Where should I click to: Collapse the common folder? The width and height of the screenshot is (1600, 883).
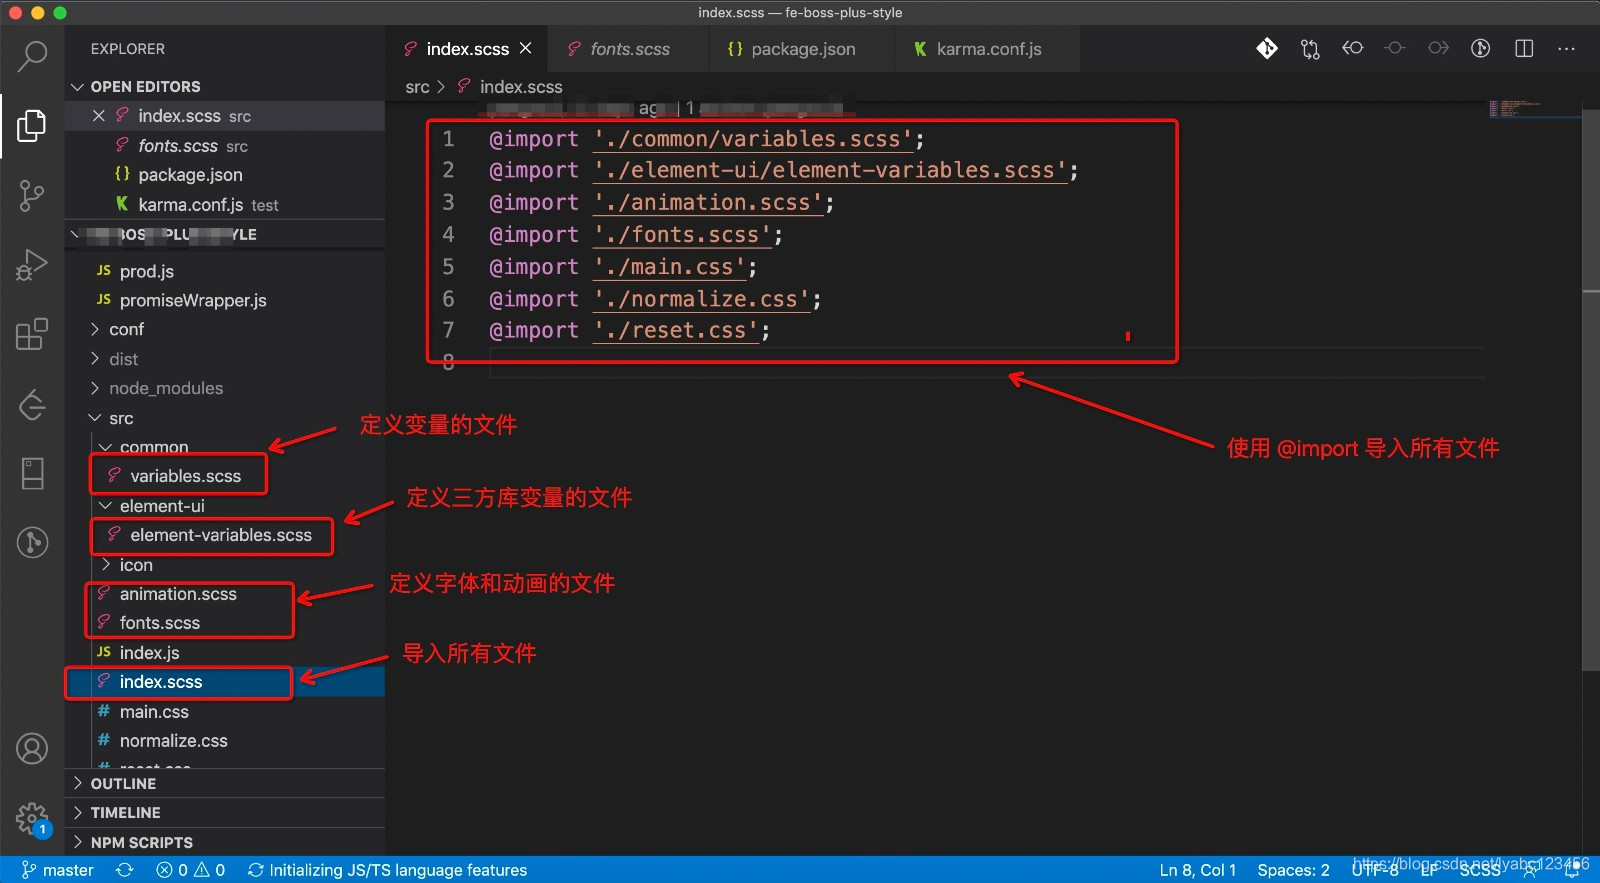pyautogui.click(x=225, y=447)
